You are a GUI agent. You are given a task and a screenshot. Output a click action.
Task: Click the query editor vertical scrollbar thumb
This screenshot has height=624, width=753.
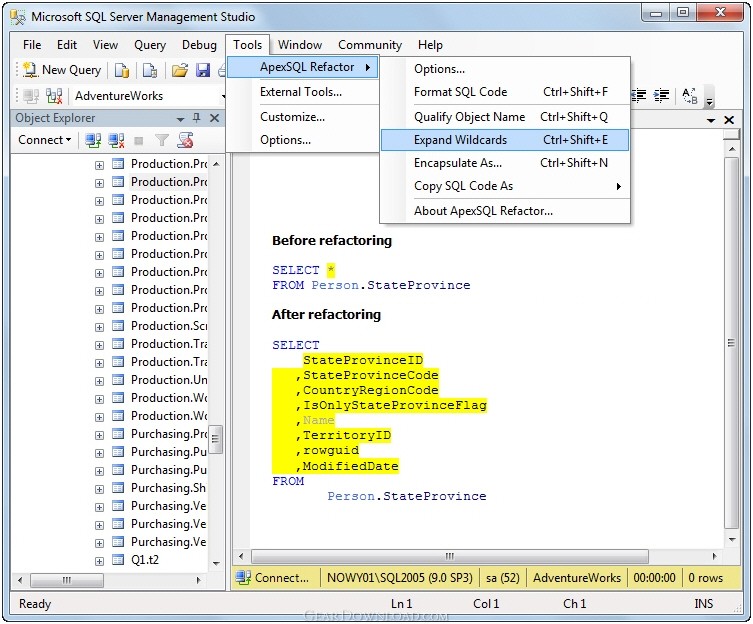(x=731, y=343)
